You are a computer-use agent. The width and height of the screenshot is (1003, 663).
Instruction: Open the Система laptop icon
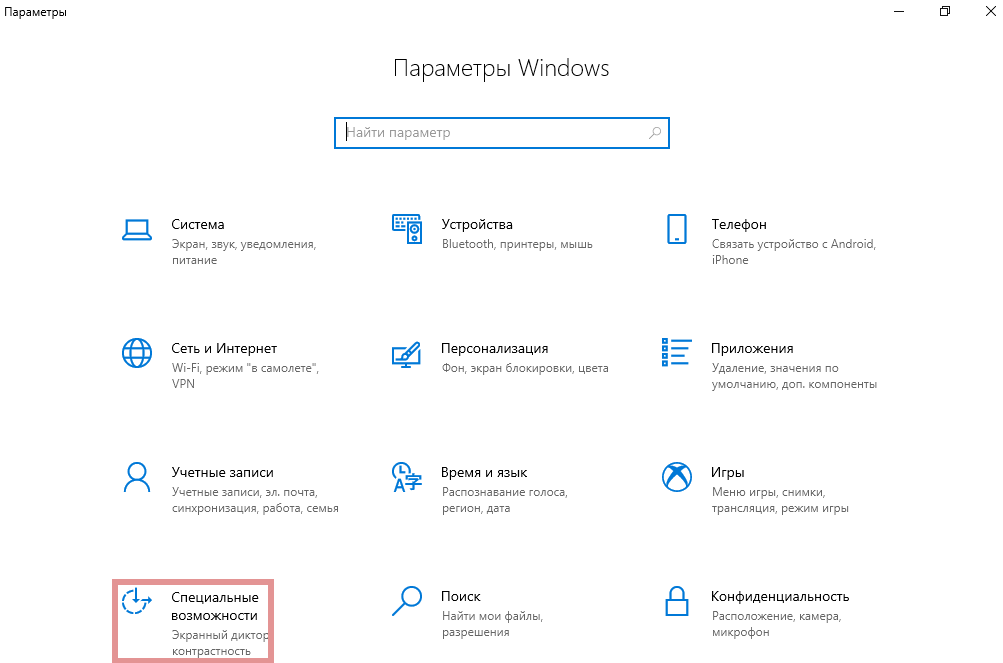[x=136, y=230]
